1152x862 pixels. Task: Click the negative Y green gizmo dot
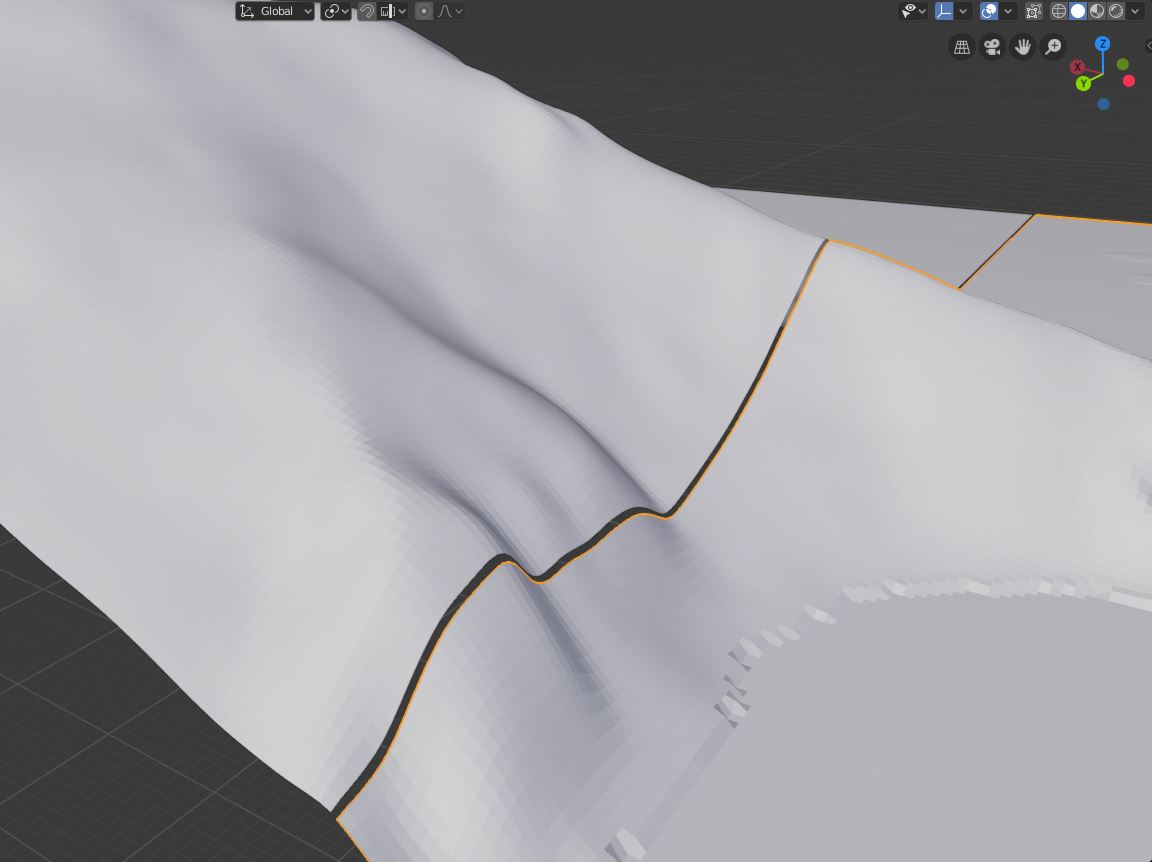[x=1123, y=65]
